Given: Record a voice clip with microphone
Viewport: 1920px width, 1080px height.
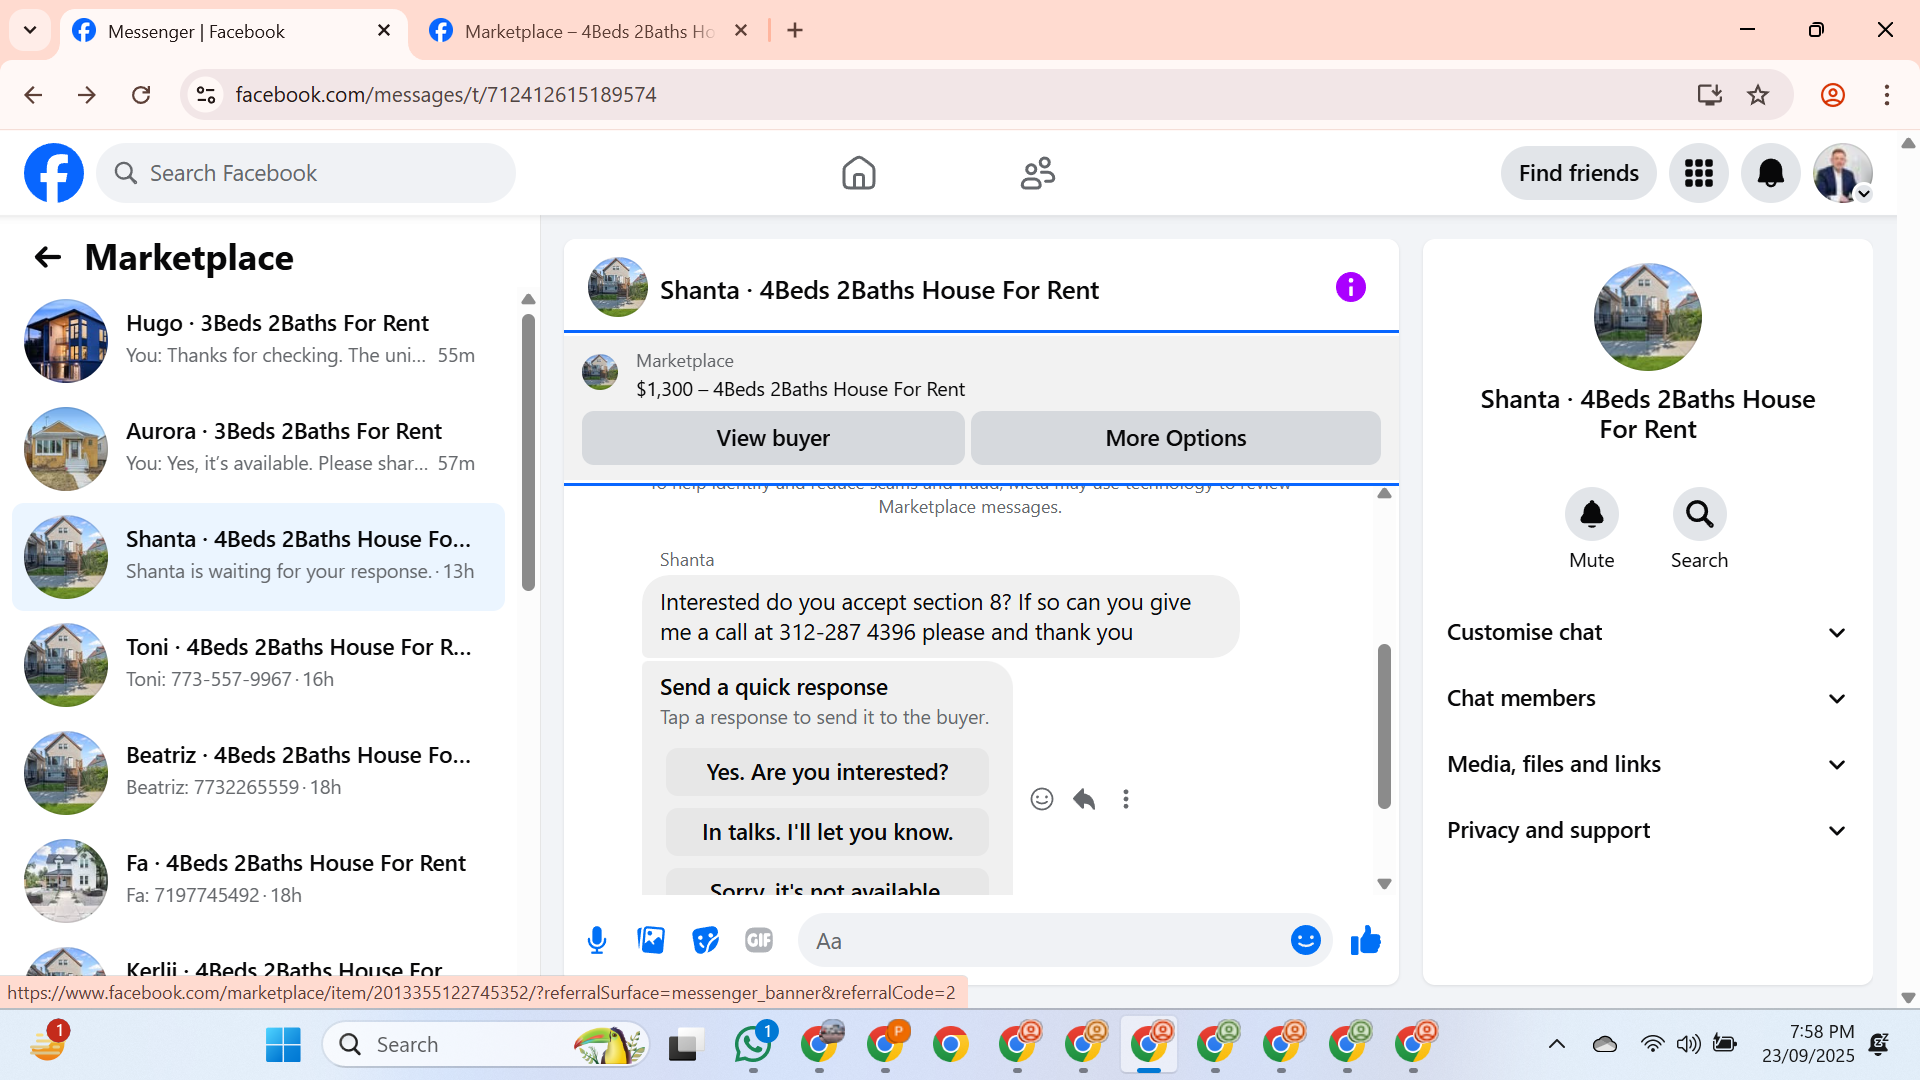Looking at the screenshot, I should [597, 940].
